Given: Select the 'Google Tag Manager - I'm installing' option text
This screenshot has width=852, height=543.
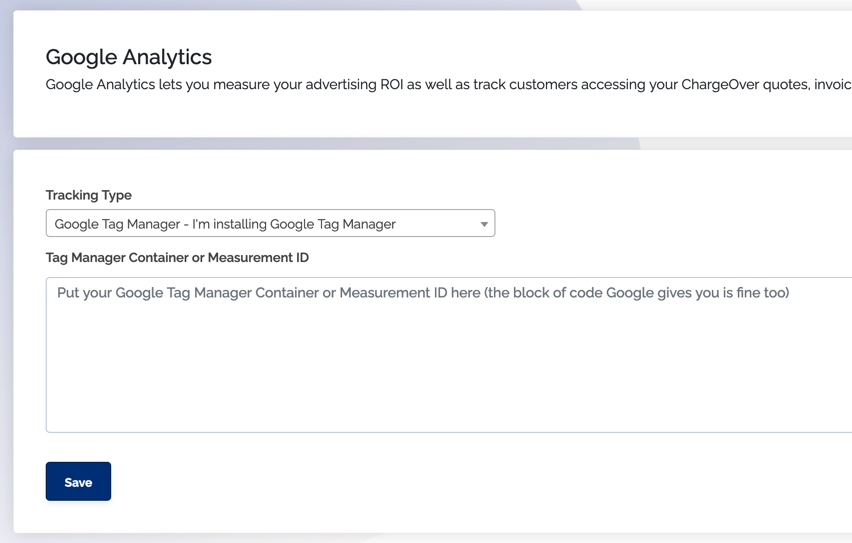Looking at the screenshot, I should tap(225, 224).
